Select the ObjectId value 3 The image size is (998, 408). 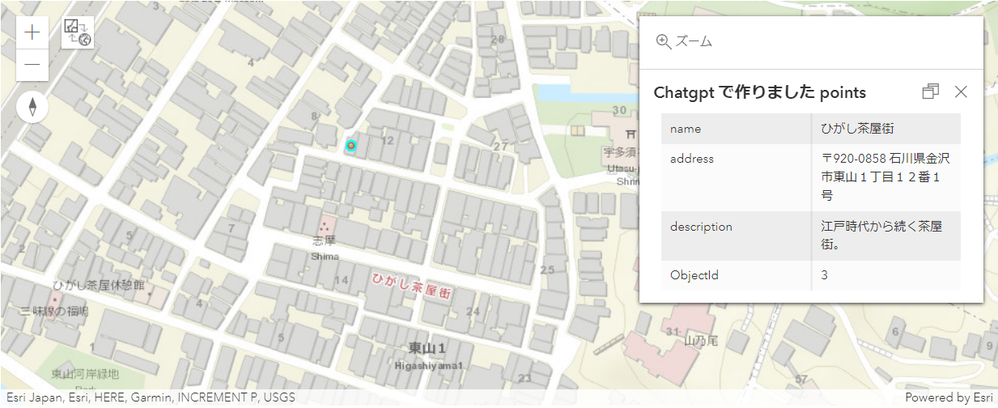click(x=824, y=275)
